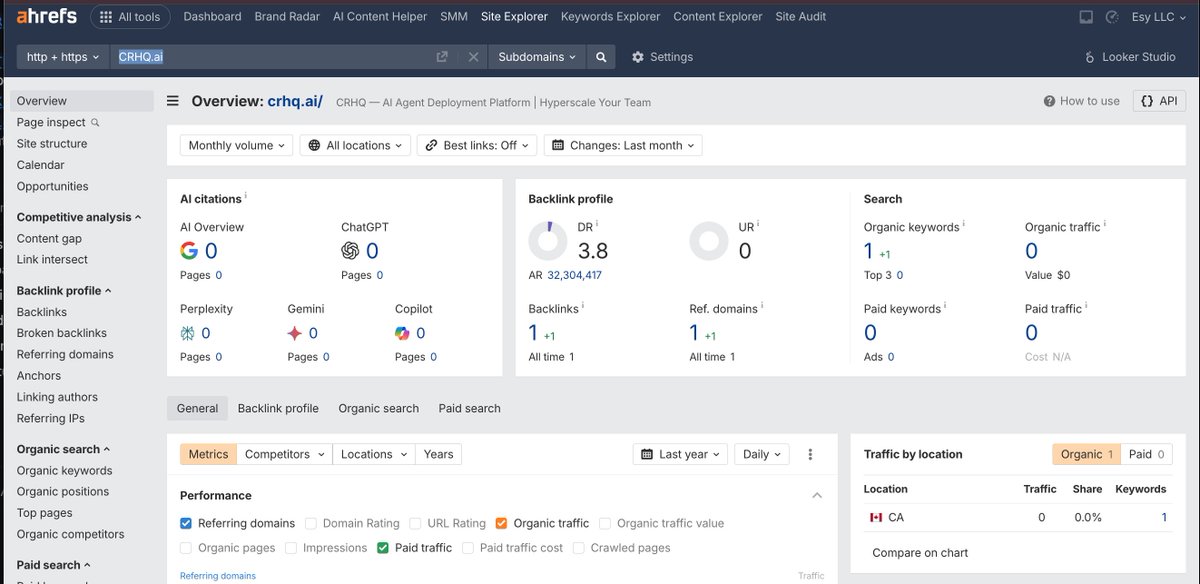Viewport: 1200px width, 584px height.
Task: Uncheck the Organic traffic checkbox
Action: [x=501, y=523]
